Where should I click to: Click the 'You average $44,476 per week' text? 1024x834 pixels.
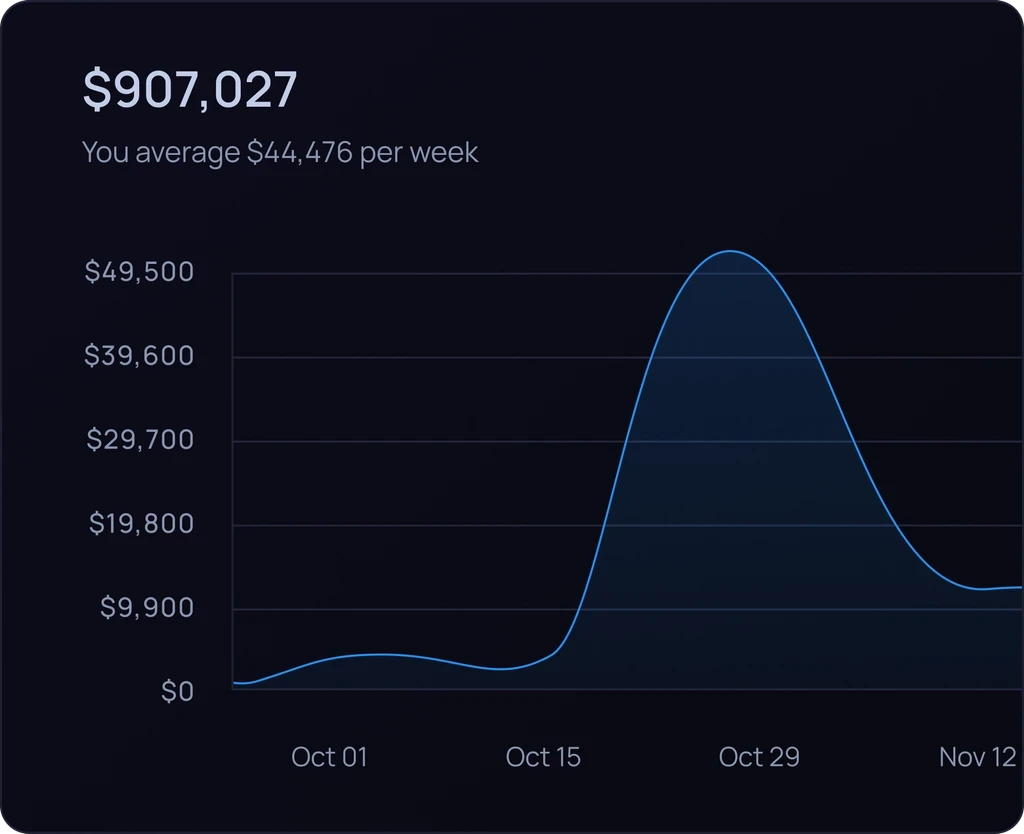click(280, 152)
